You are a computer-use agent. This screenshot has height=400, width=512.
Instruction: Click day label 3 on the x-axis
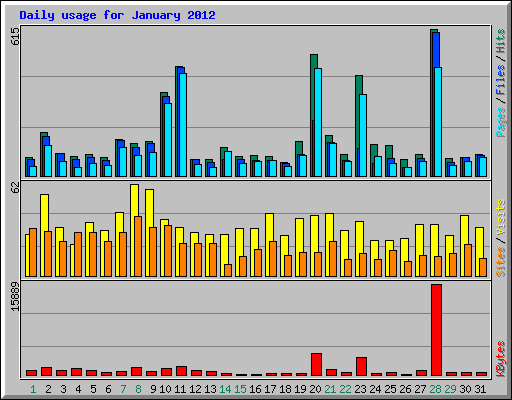[x=63, y=389]
